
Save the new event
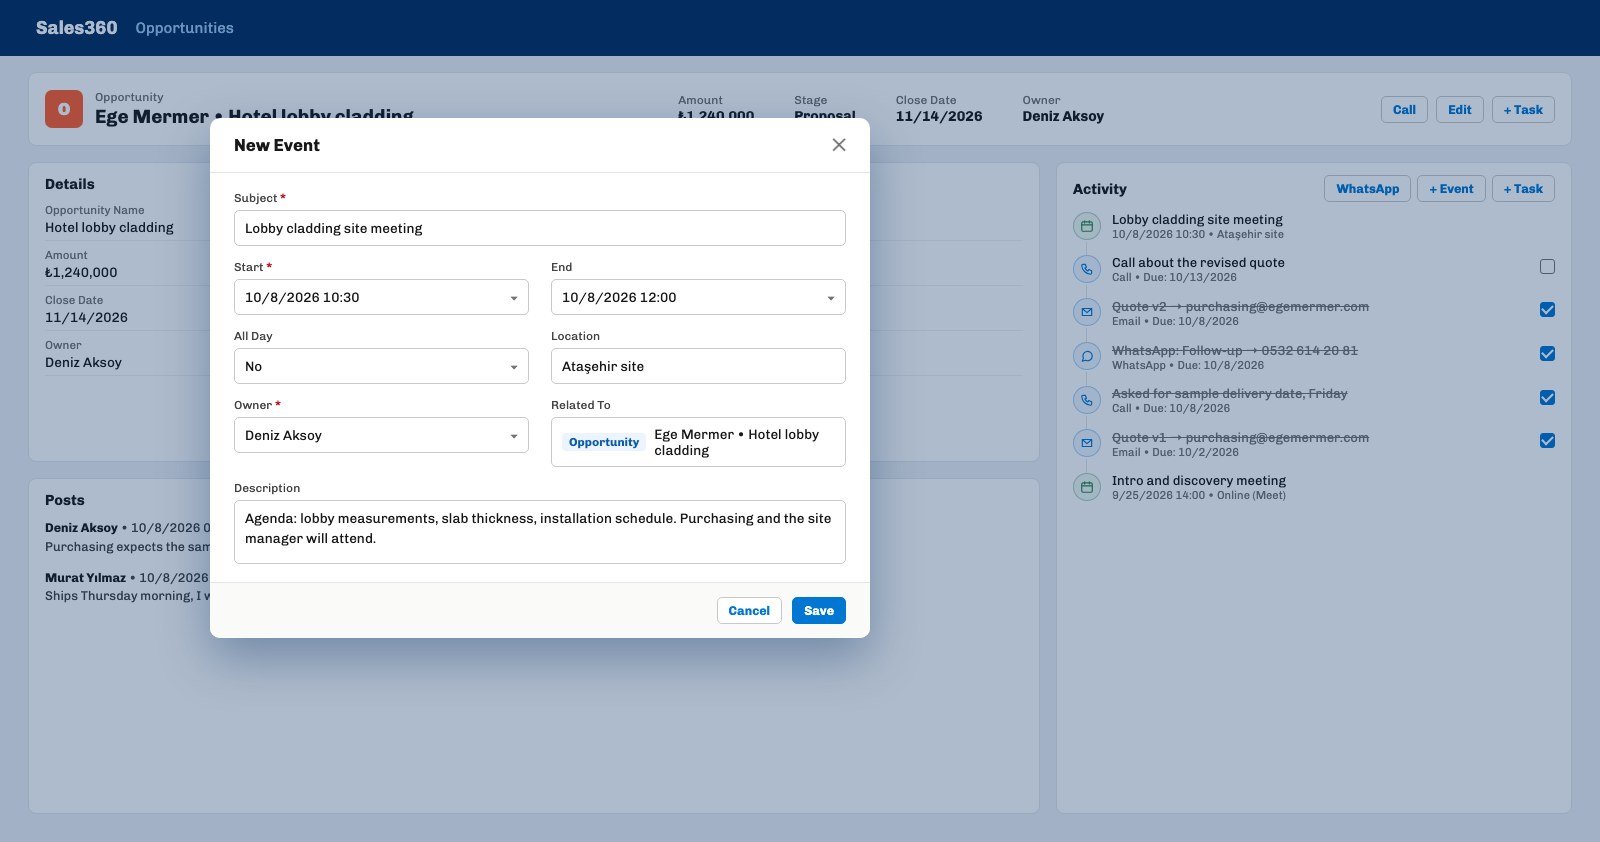pos(818,610)
